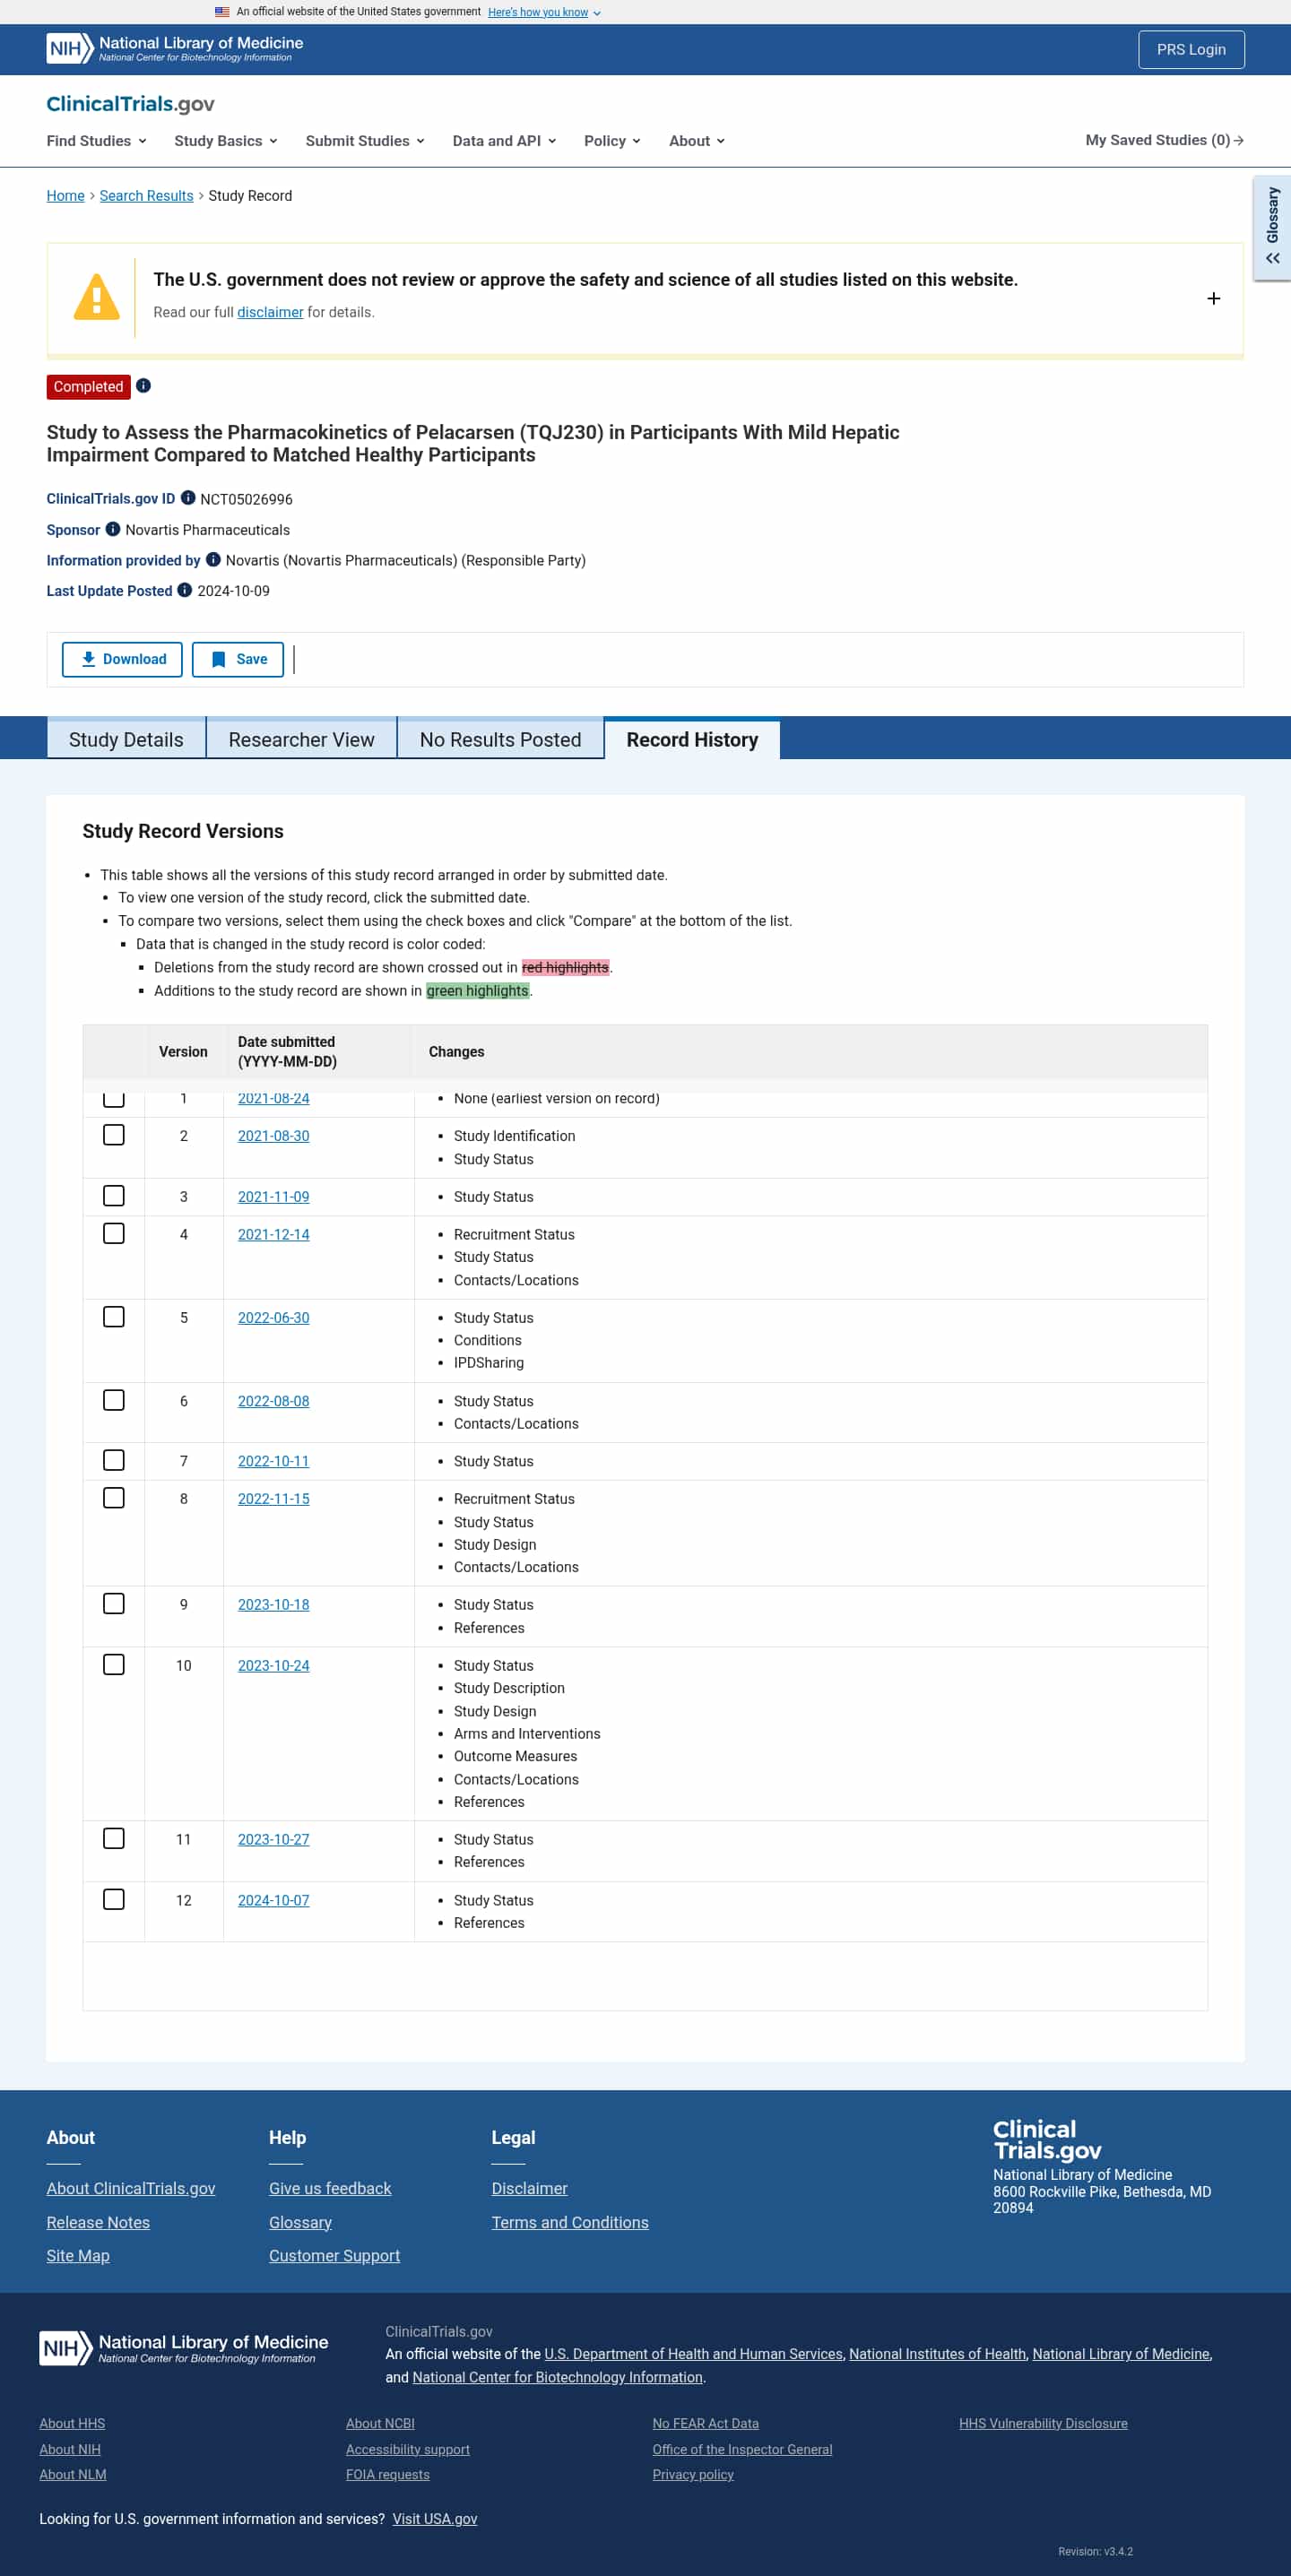The height and width of the screenshot is (2576, 1291).
Task: Expand the disclaimer banner with the plus icon
Action: (x=1213, y=298)
